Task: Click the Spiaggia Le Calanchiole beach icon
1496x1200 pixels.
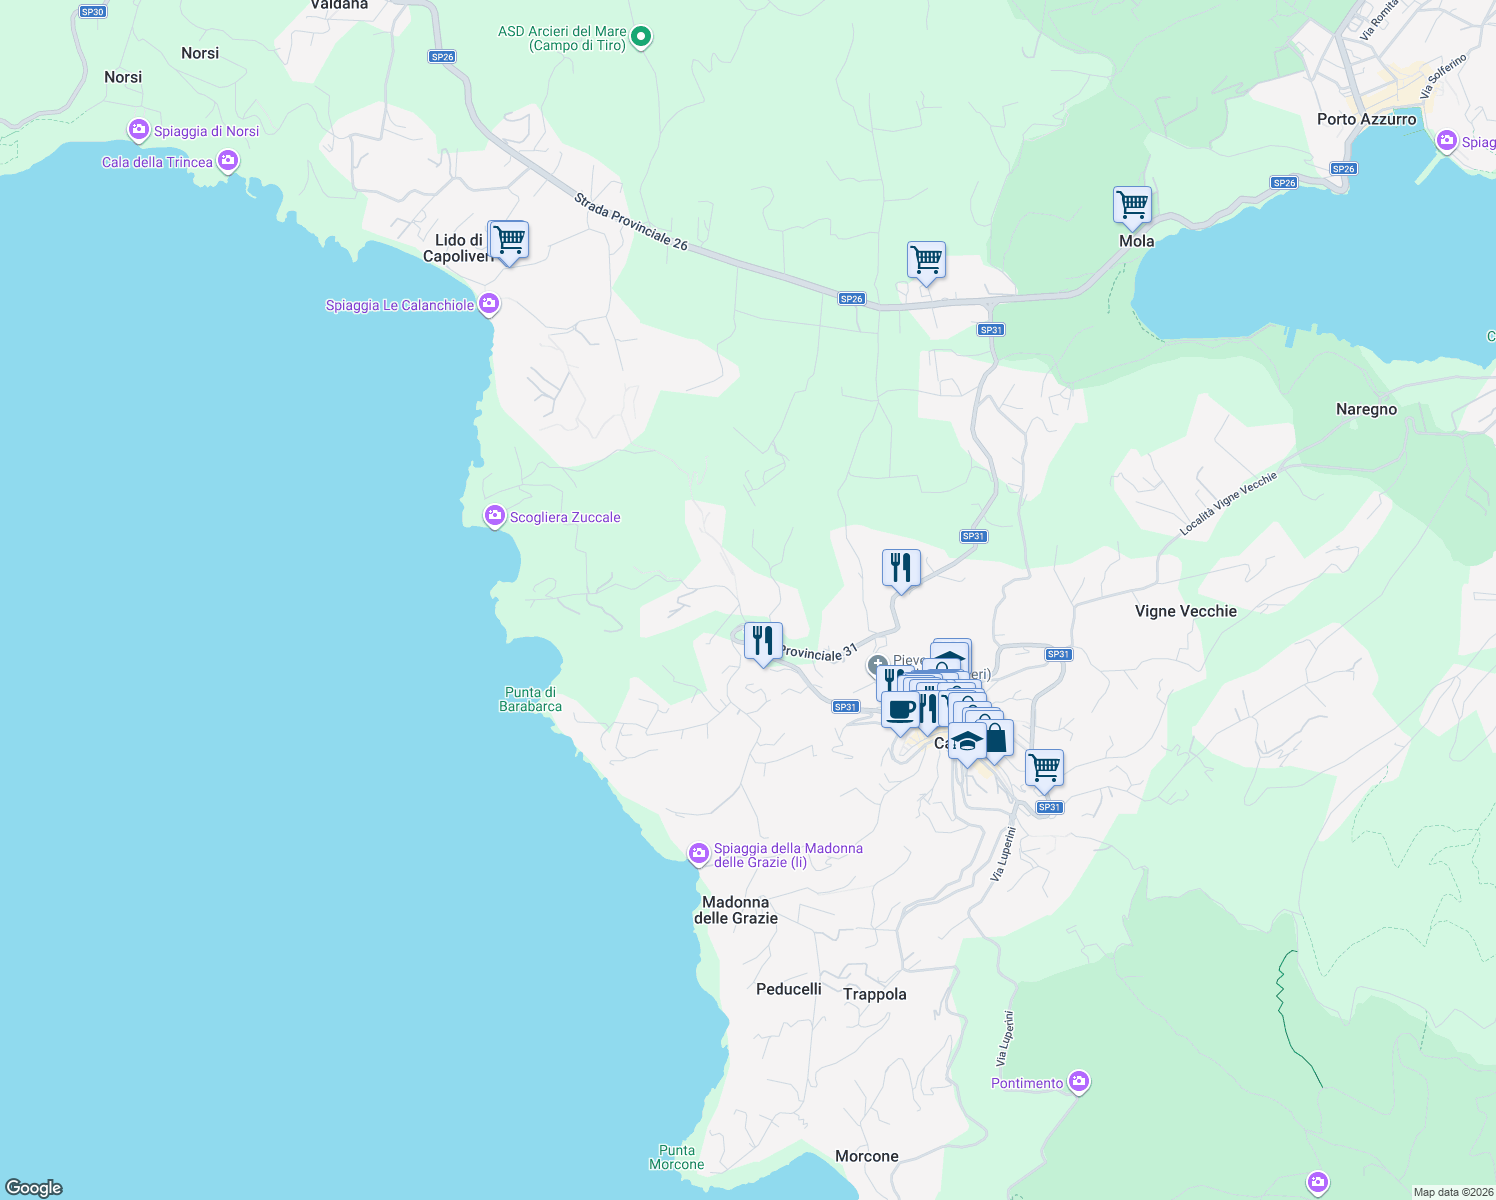Action: click(x=488, y=302)
